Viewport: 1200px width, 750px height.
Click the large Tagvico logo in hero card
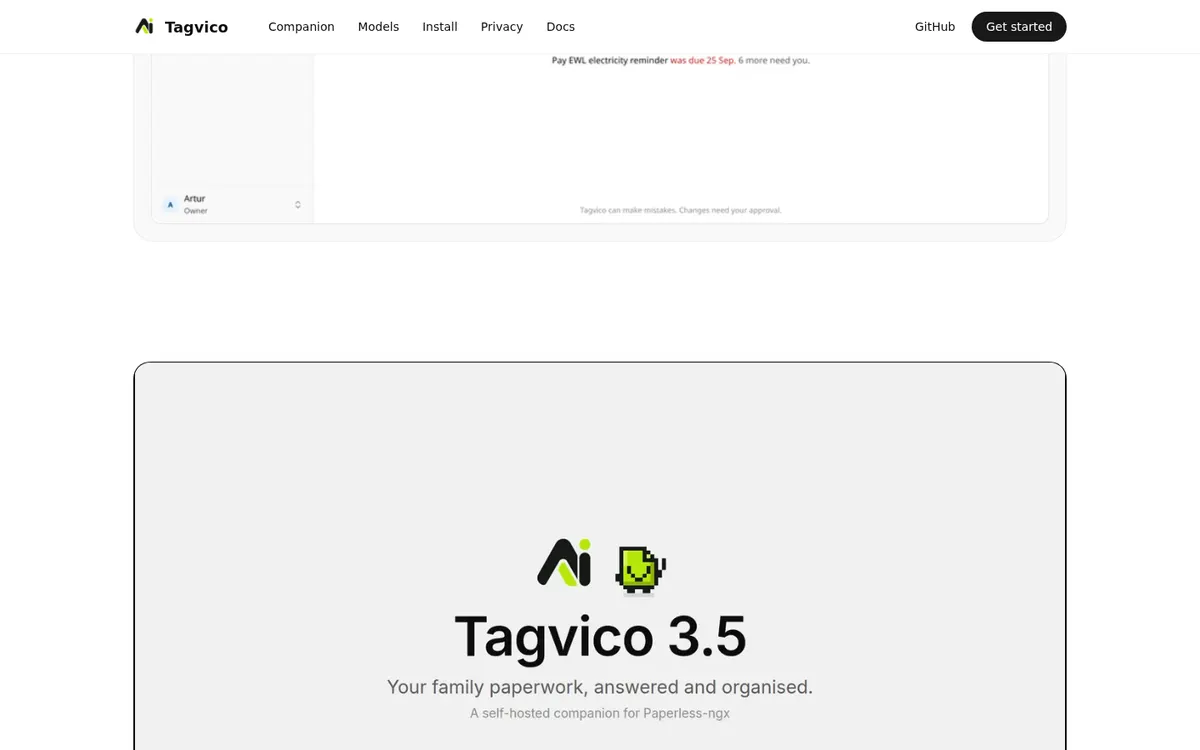coord(564,563)
